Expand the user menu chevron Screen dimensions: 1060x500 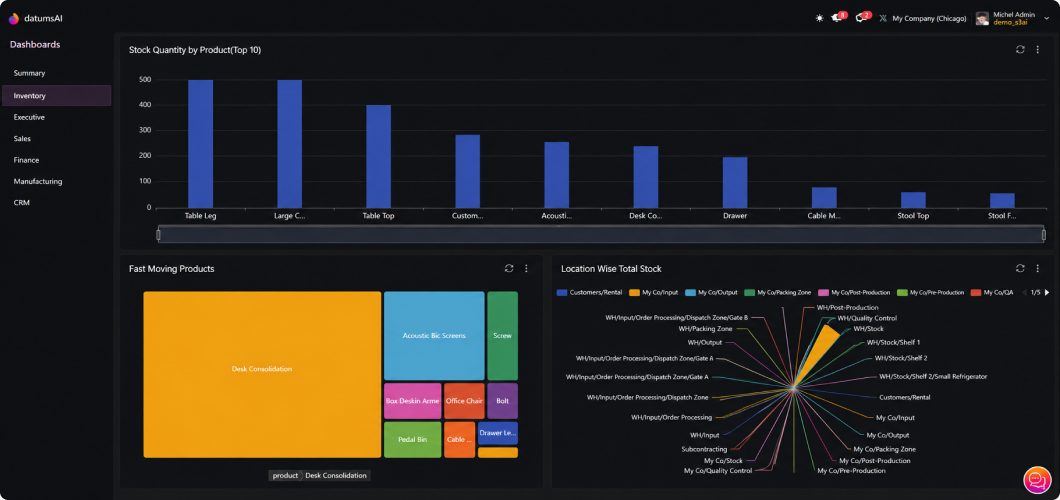[1046, 19]
